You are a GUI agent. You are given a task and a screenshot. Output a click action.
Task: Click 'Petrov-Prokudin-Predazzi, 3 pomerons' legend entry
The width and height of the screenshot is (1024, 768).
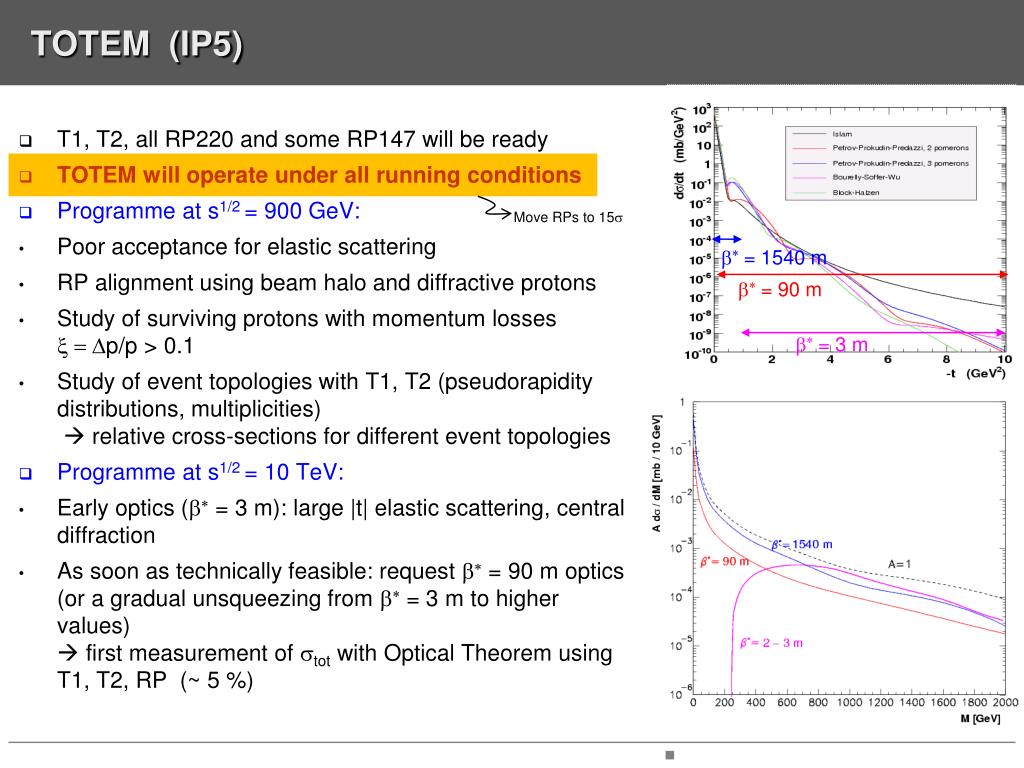(900, 163)
